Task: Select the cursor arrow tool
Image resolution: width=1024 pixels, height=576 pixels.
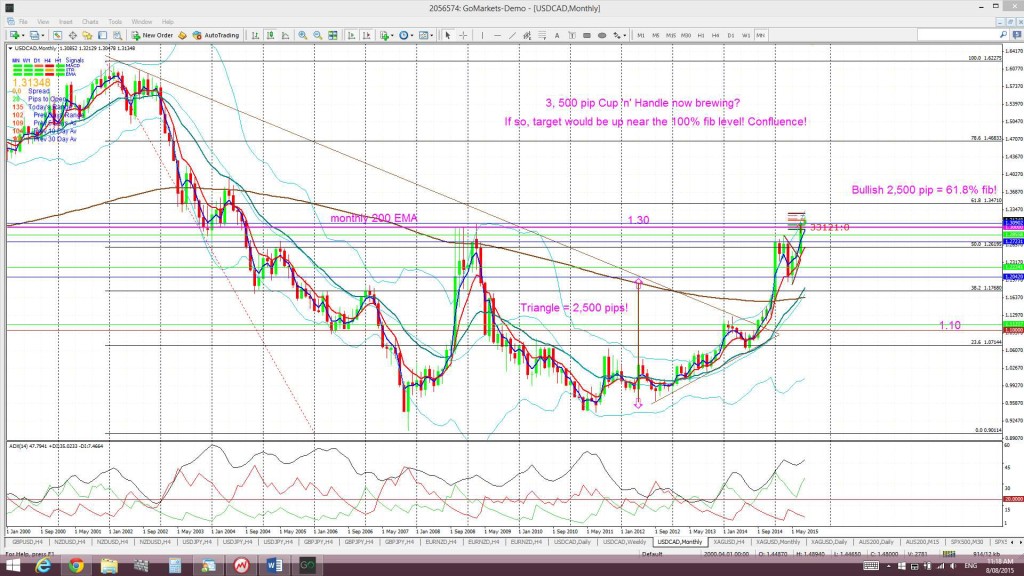Action: point(448,35)
